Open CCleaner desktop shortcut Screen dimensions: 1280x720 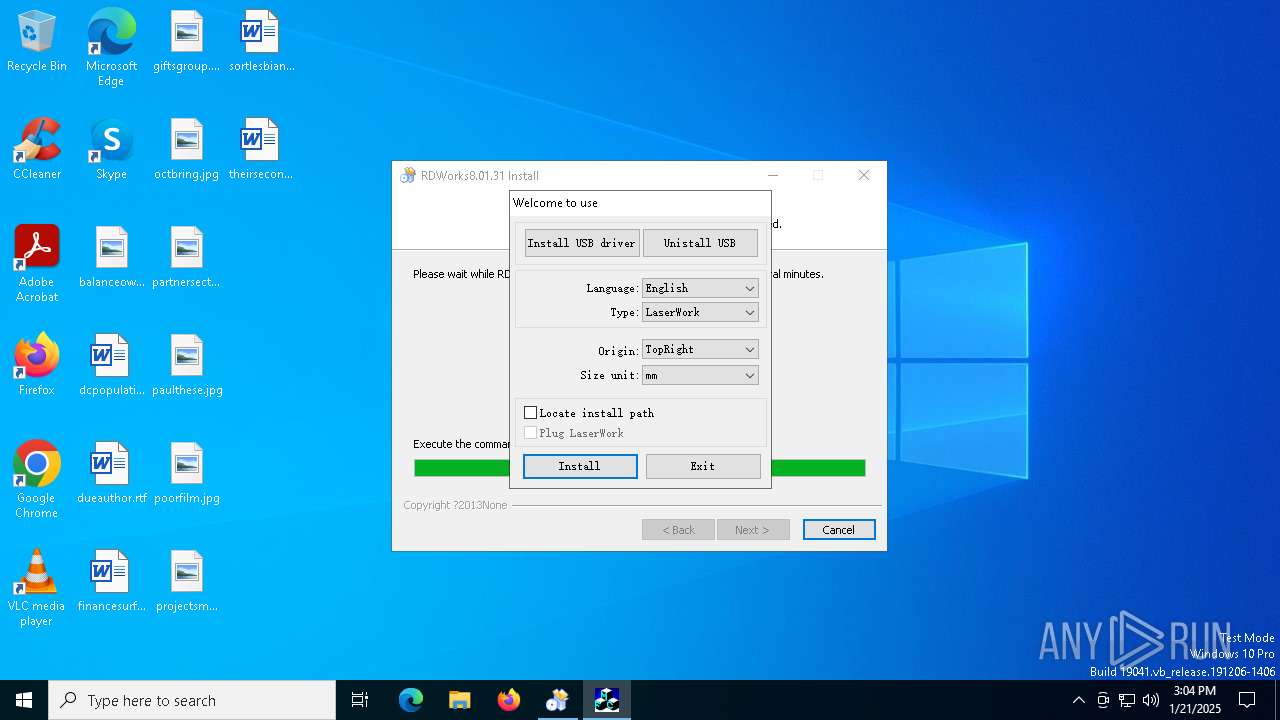tap(37, 150)
